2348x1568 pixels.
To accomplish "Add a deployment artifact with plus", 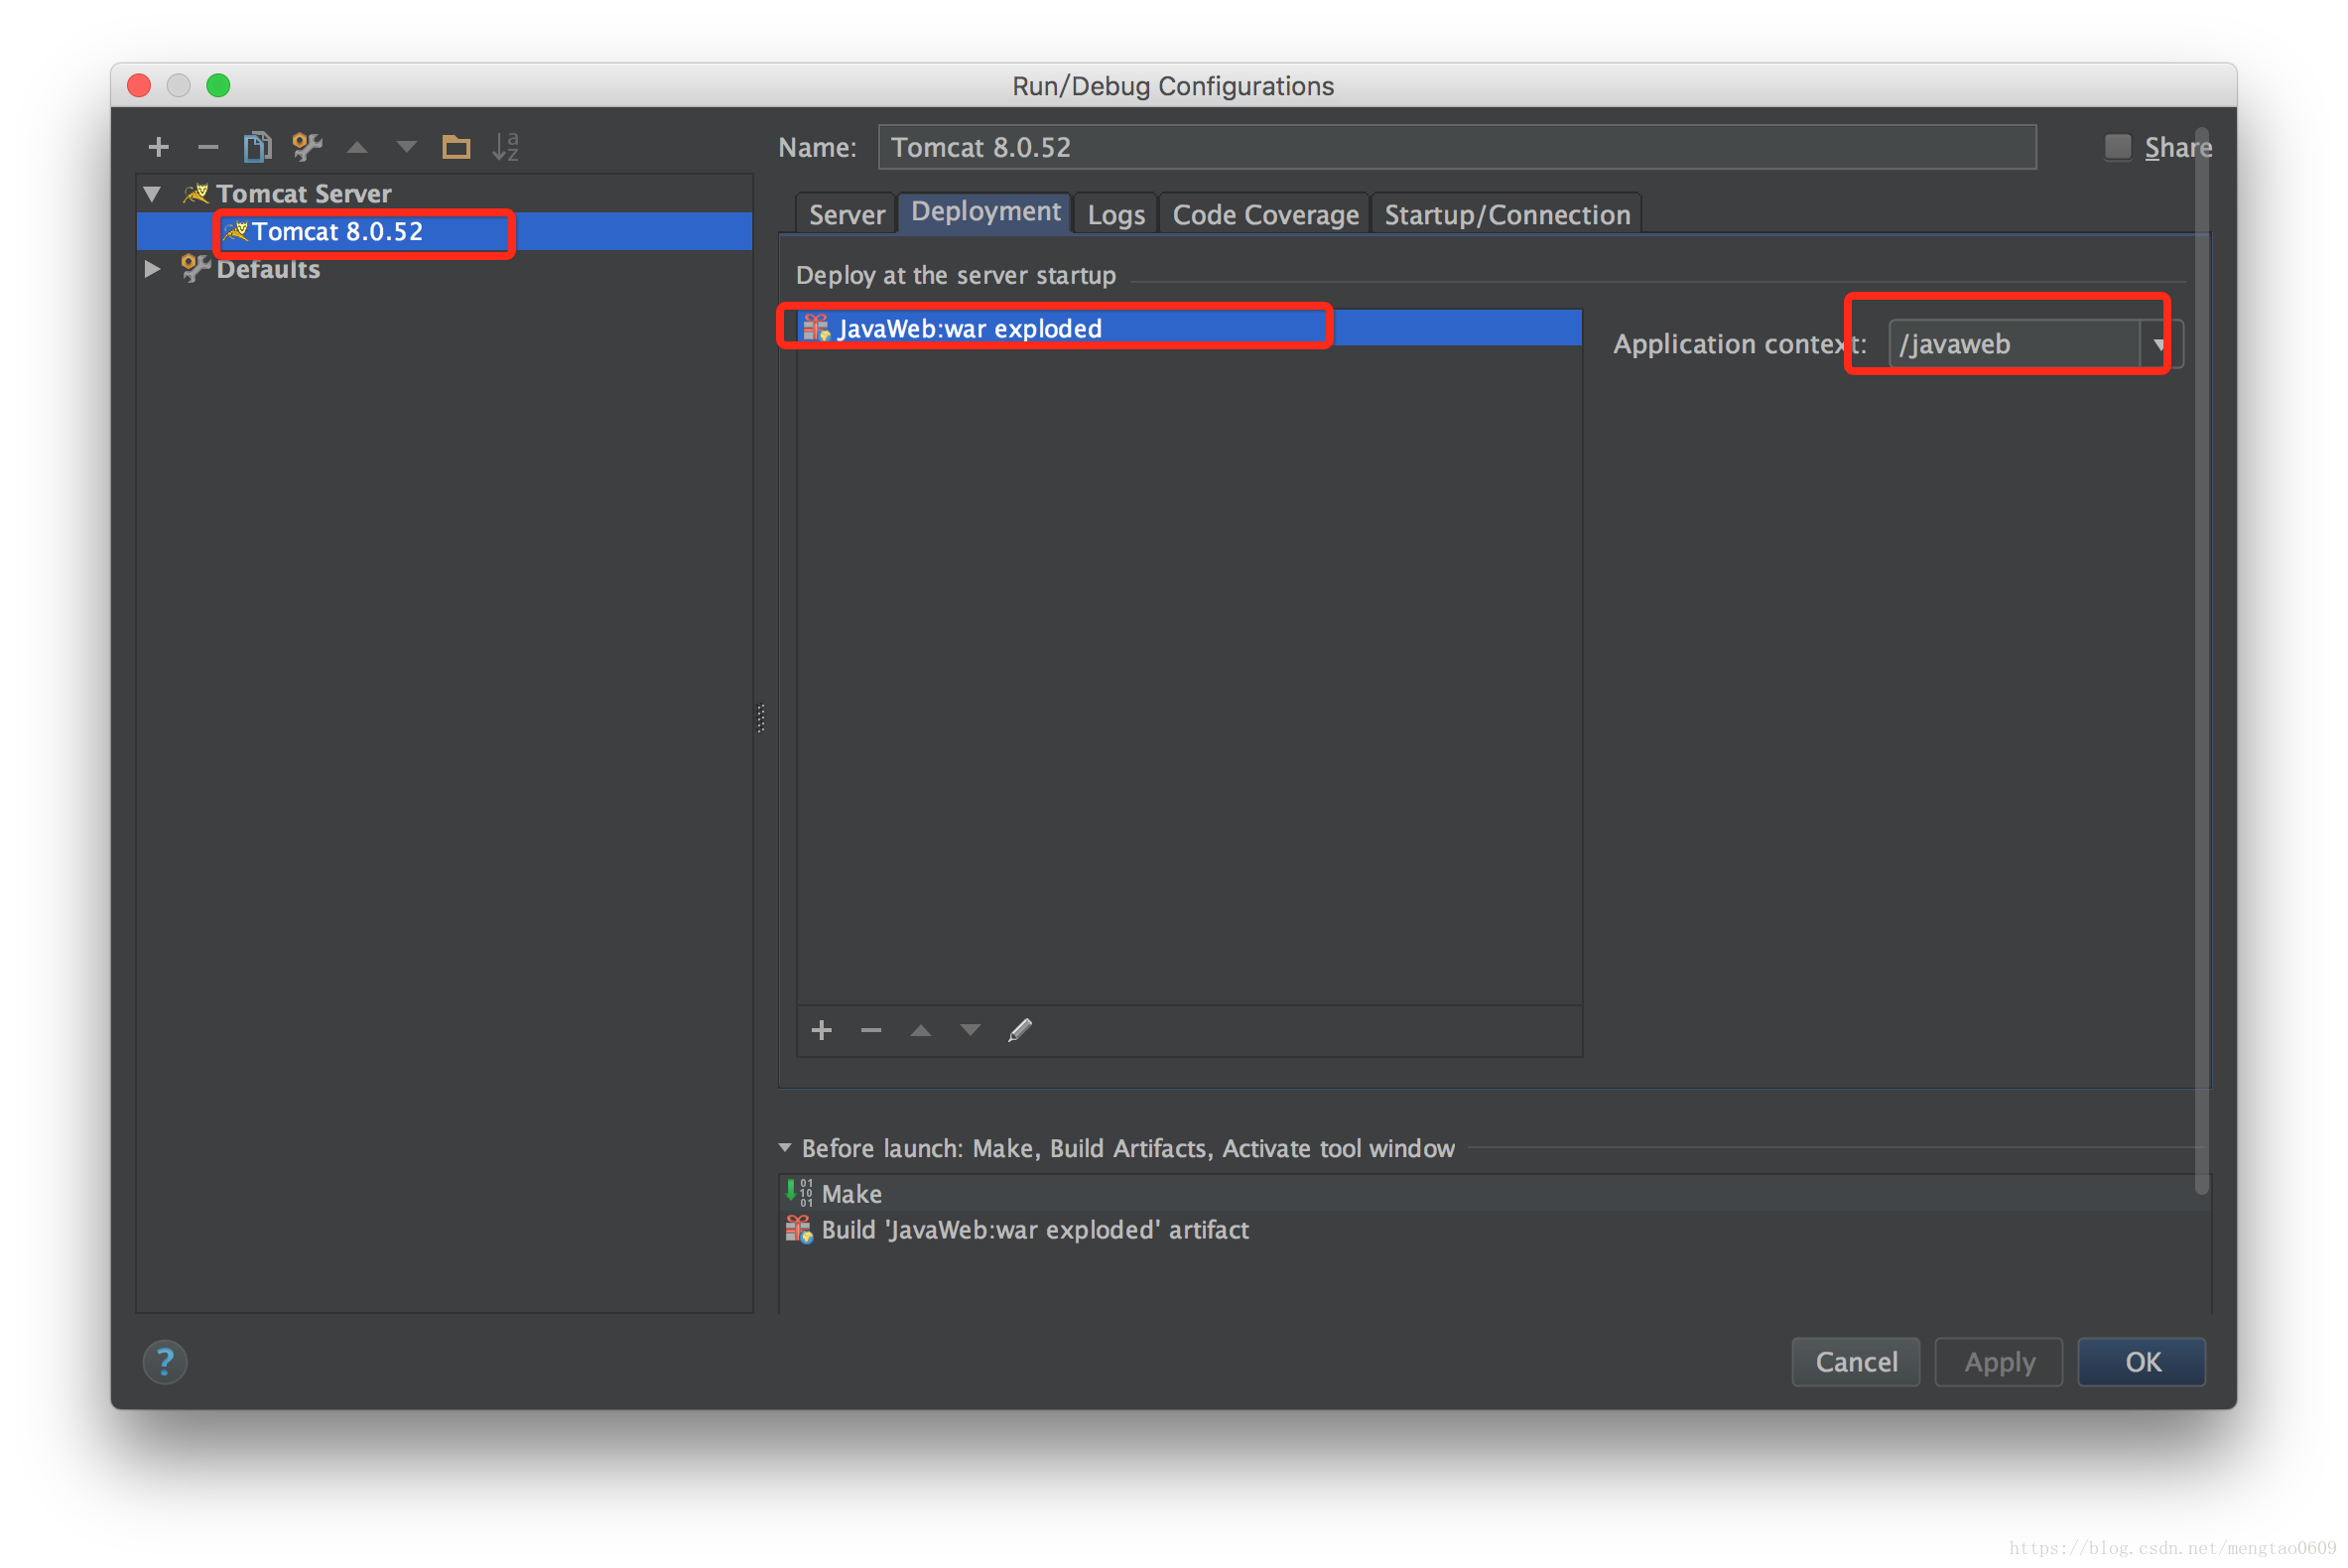I will (821, 1030).
